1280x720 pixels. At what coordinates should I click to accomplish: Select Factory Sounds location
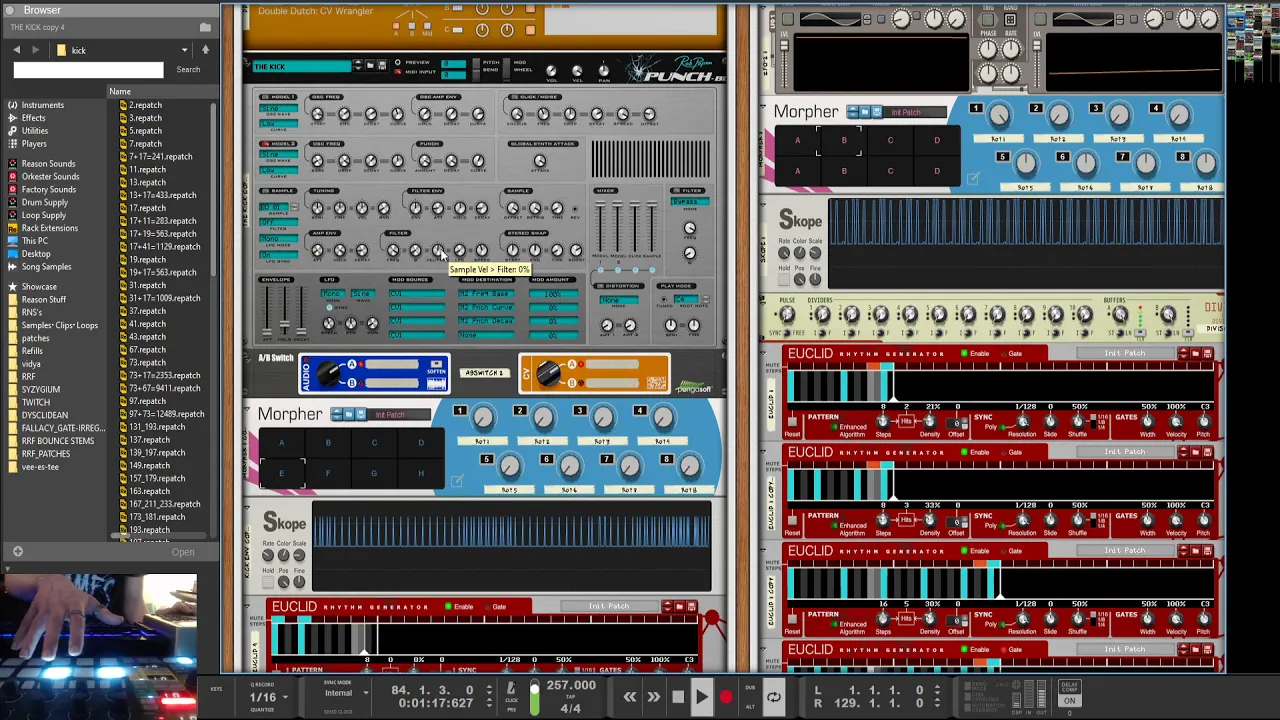click(48, 190)
